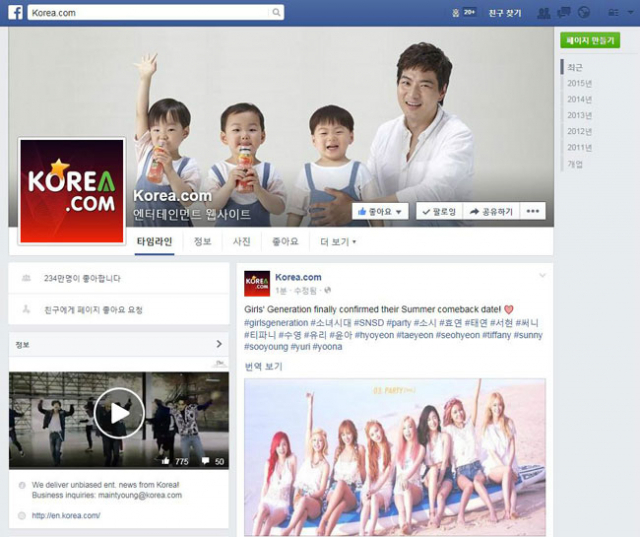Select Recent (최근) in timeline sidebar
This screenshot has width=640, height=537.
pos(575,67)
